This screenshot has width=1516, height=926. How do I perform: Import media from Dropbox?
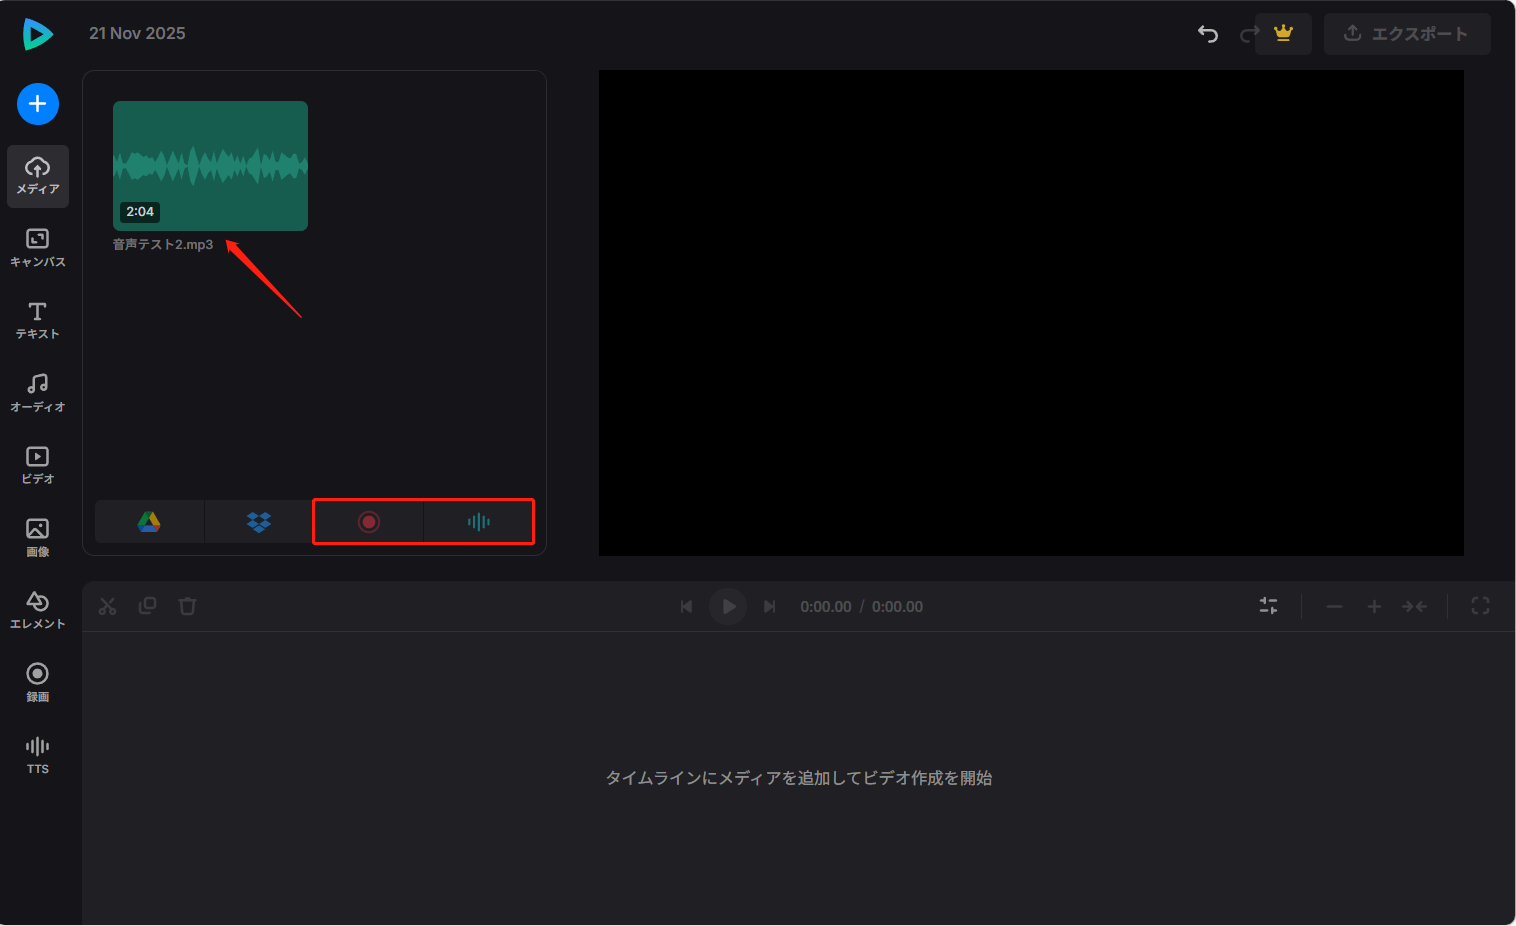click(258, 521)
